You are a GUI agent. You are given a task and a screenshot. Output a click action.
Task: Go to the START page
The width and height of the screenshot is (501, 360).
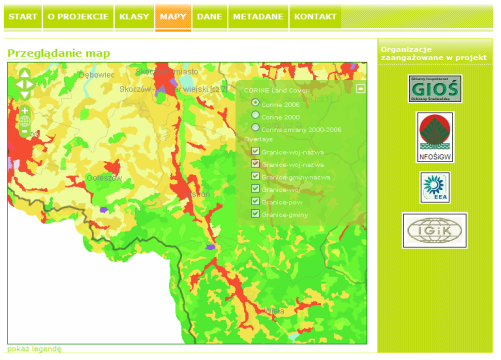pyautogui.click(x=23, y=17)
